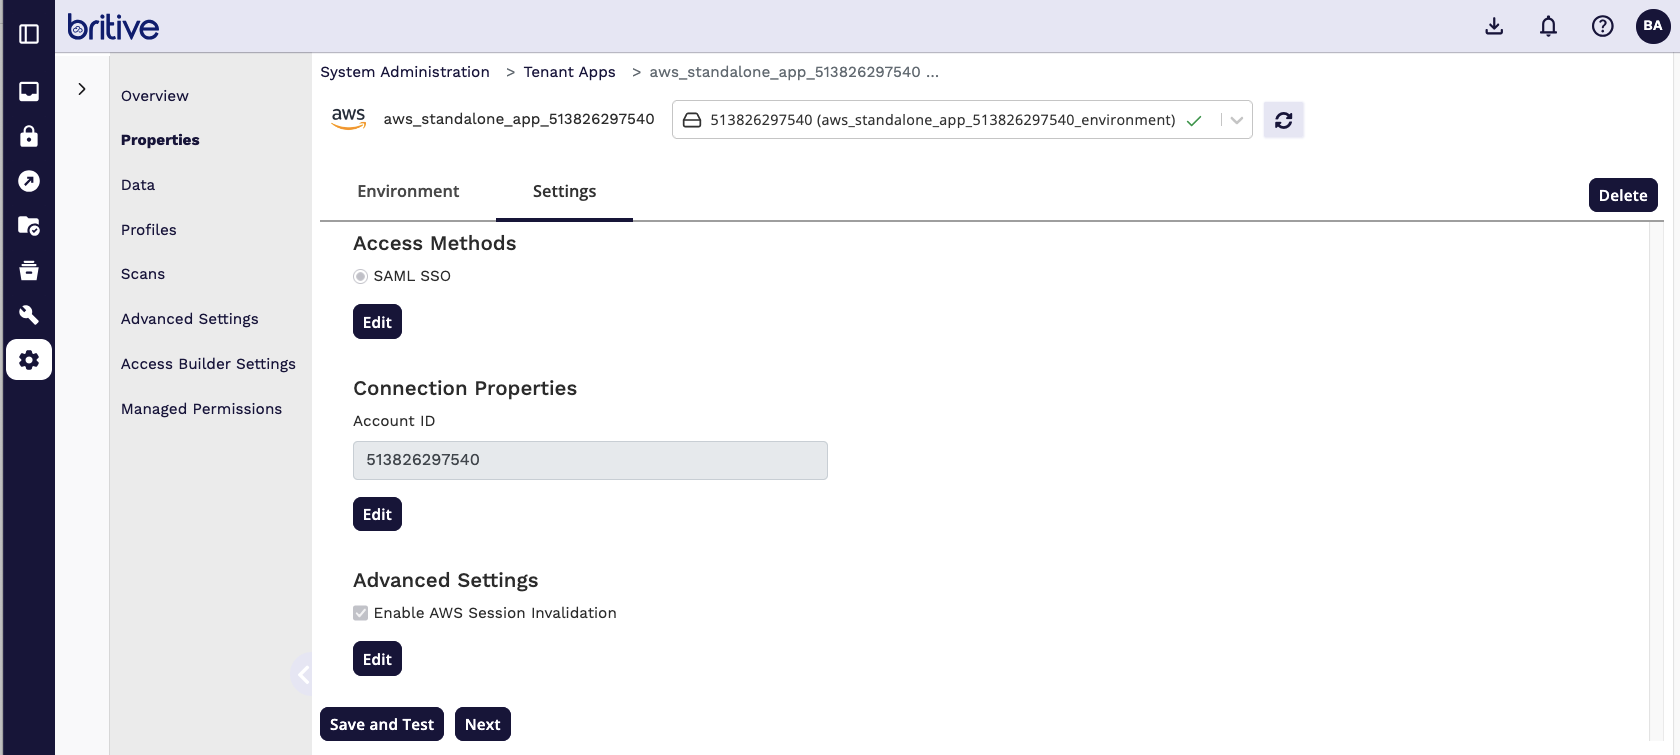Open Managed Permissions in the side menu
The width and height of the screenshot is (1680, 755).
click(x=201, y=409)
